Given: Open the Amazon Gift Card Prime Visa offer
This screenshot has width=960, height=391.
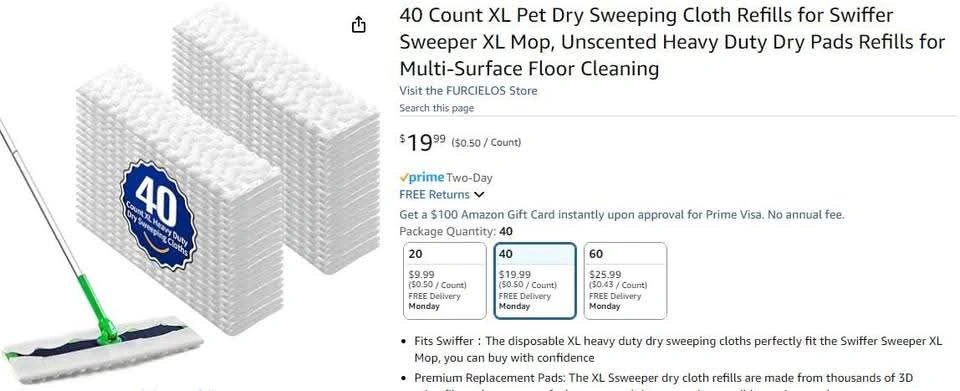Looking at the screenshot, I should 622,215.
